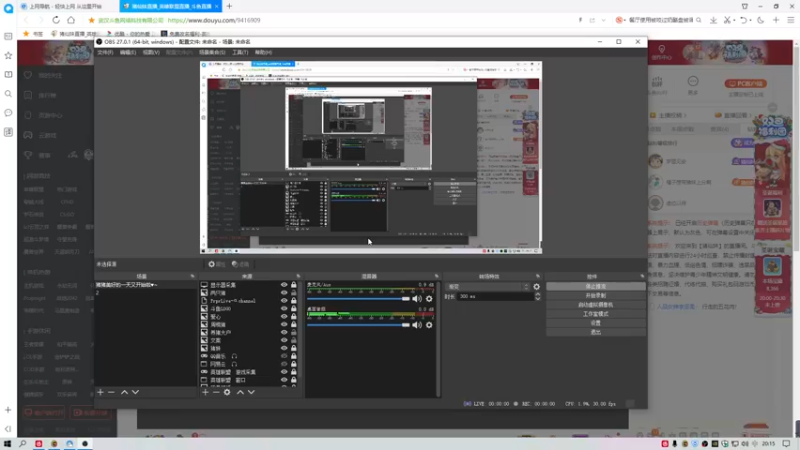This screenshot has width=800, height=450.
Task: Click the browser reload icon
Action: point(56,20)
